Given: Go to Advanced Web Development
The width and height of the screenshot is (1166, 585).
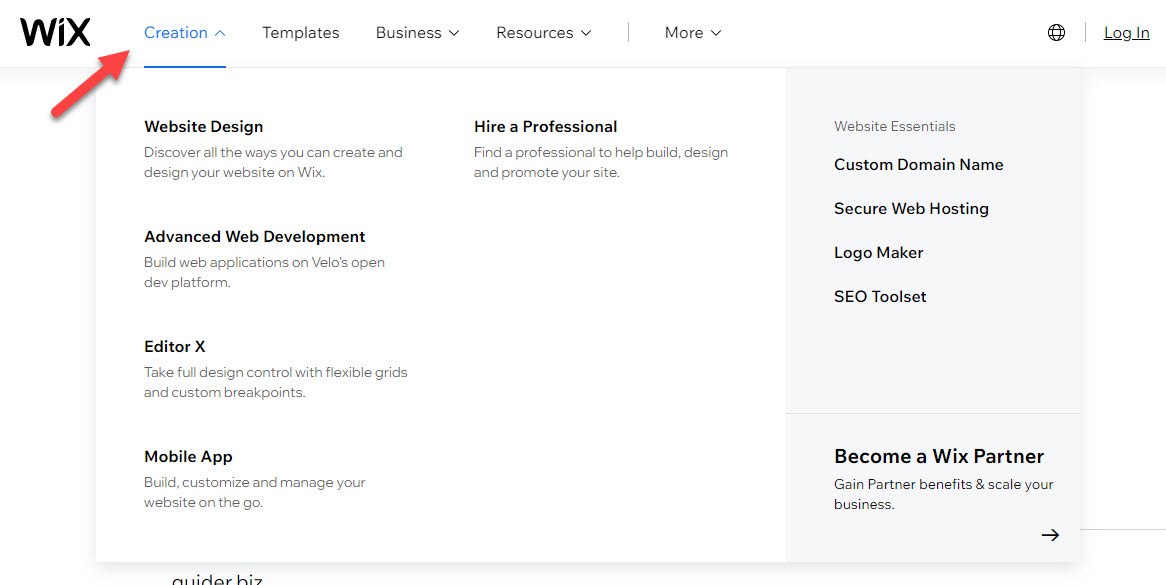Looking at the screenshot, I should (x=254, y=236).
